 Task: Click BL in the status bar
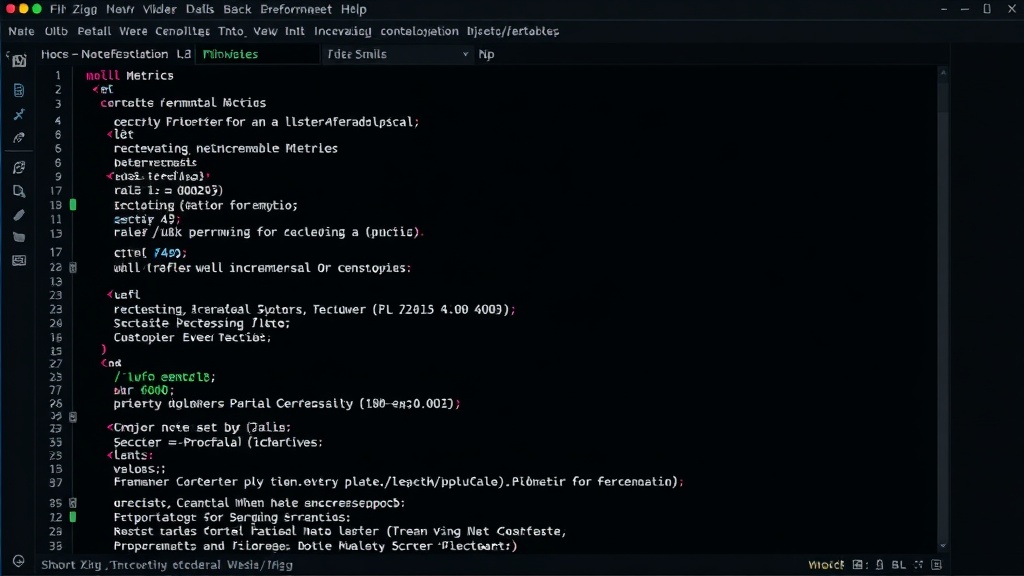pos(899,565)
